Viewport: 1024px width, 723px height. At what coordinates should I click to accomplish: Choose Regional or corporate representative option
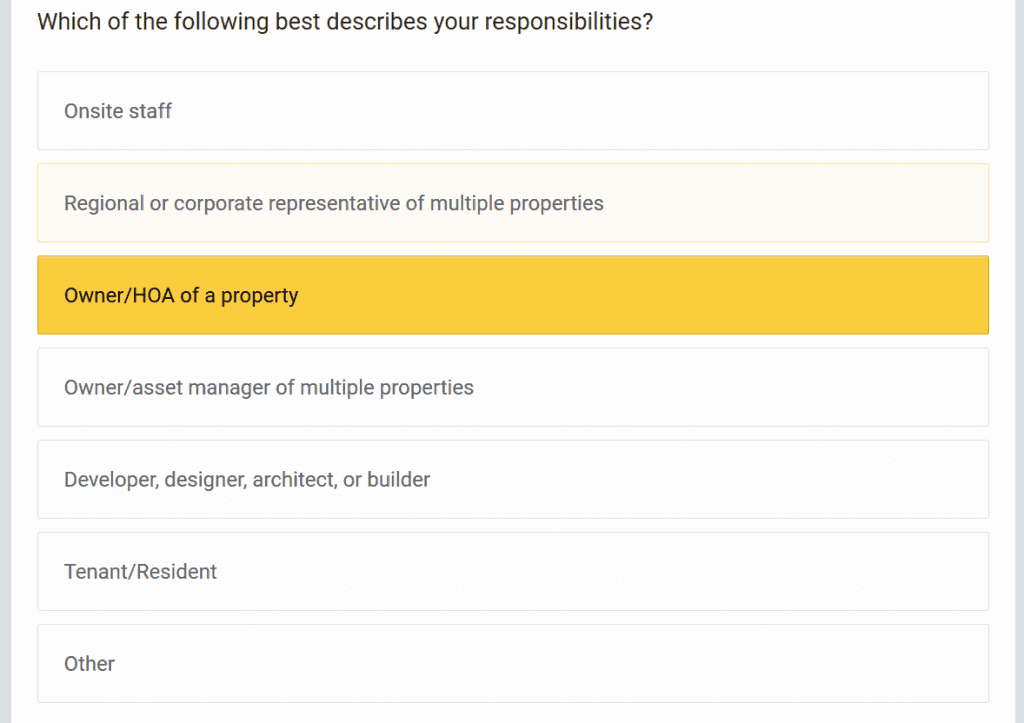click(x=513, y=203)
